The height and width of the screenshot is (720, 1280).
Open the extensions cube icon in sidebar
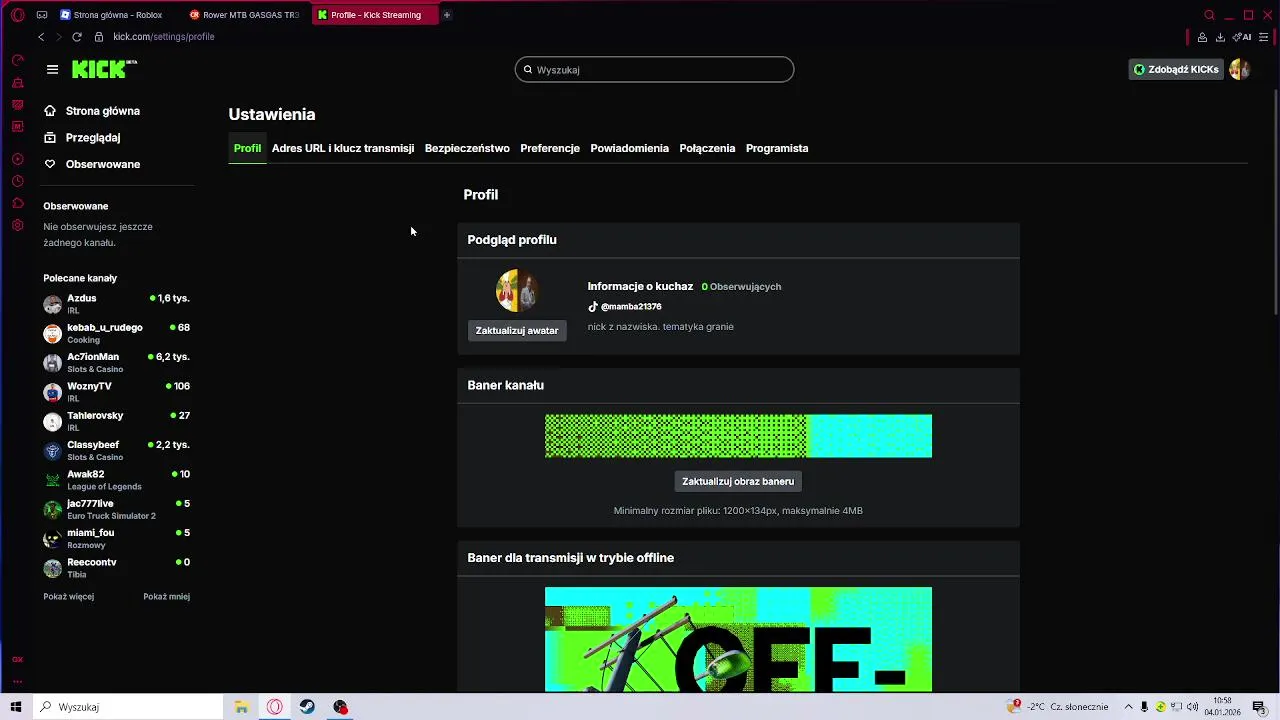(17, 203)
